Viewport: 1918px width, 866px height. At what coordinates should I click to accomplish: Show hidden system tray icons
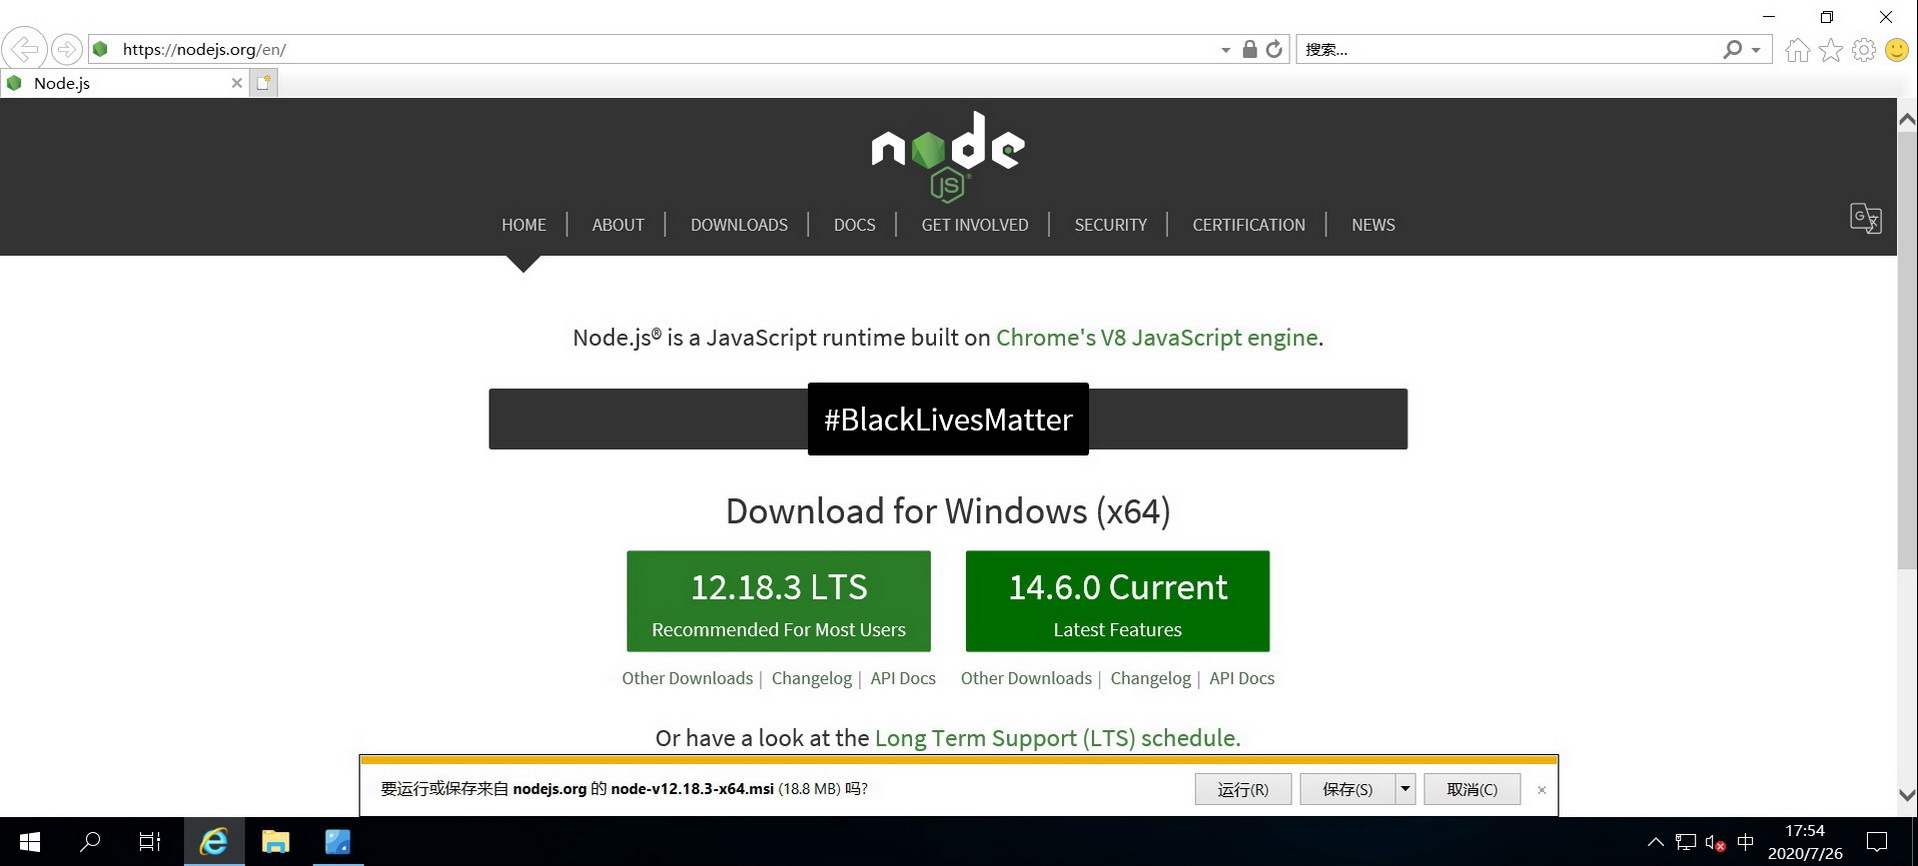click(1656, 842)
